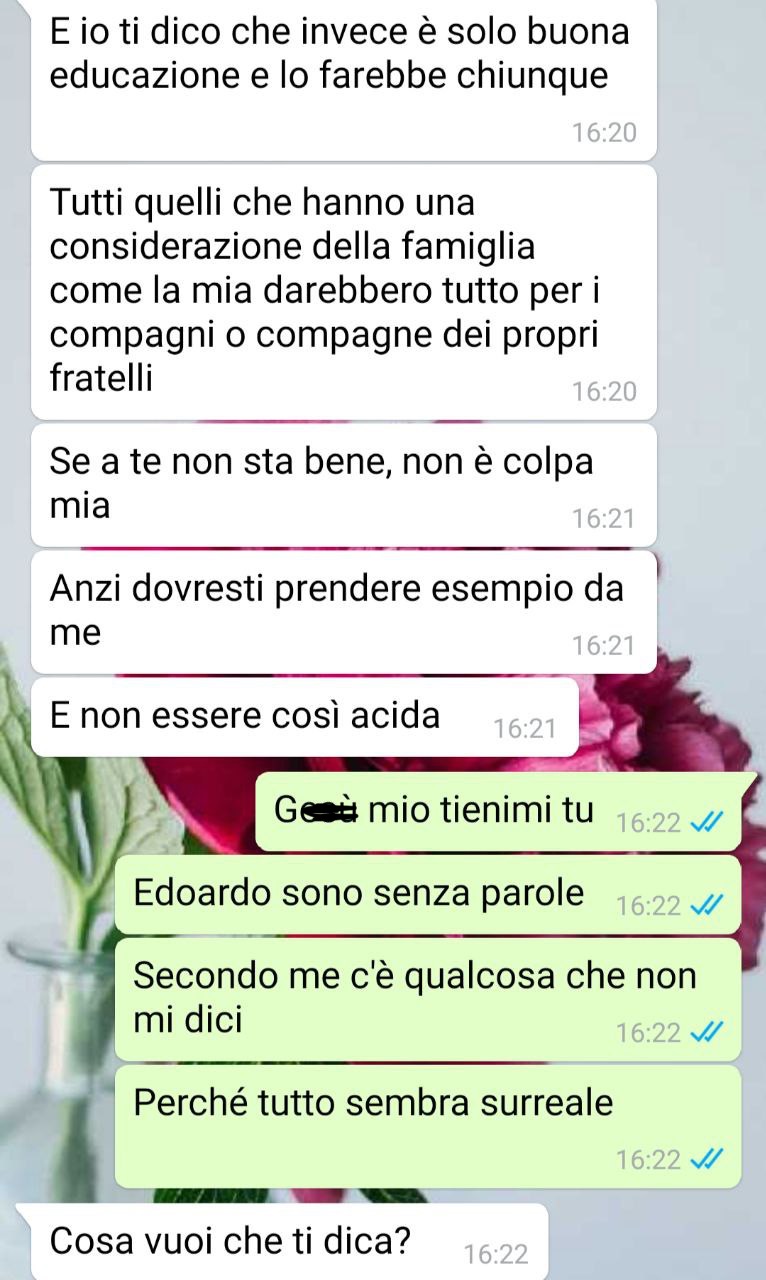Screen dimensions: 766x1280
Task: Tap the 16:20 timestamp on 'fratelli' message
Action: [604, 392]
